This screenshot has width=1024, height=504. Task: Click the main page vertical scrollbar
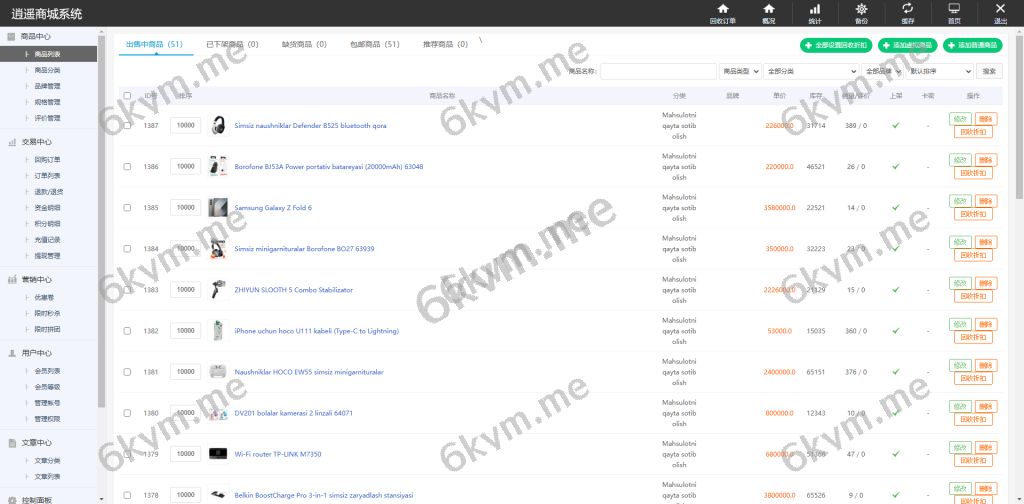point(1019,118)
